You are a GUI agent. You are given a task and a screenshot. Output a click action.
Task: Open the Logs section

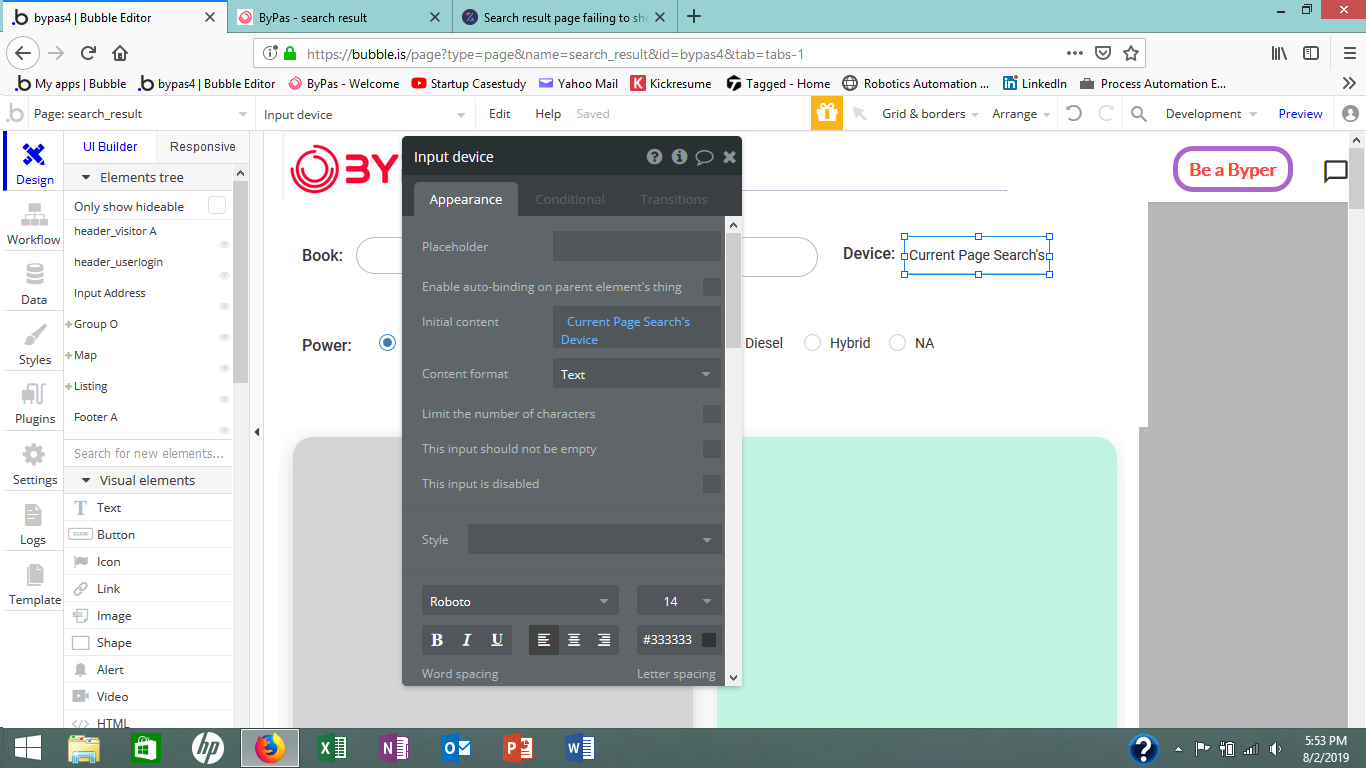click(34, 524)
